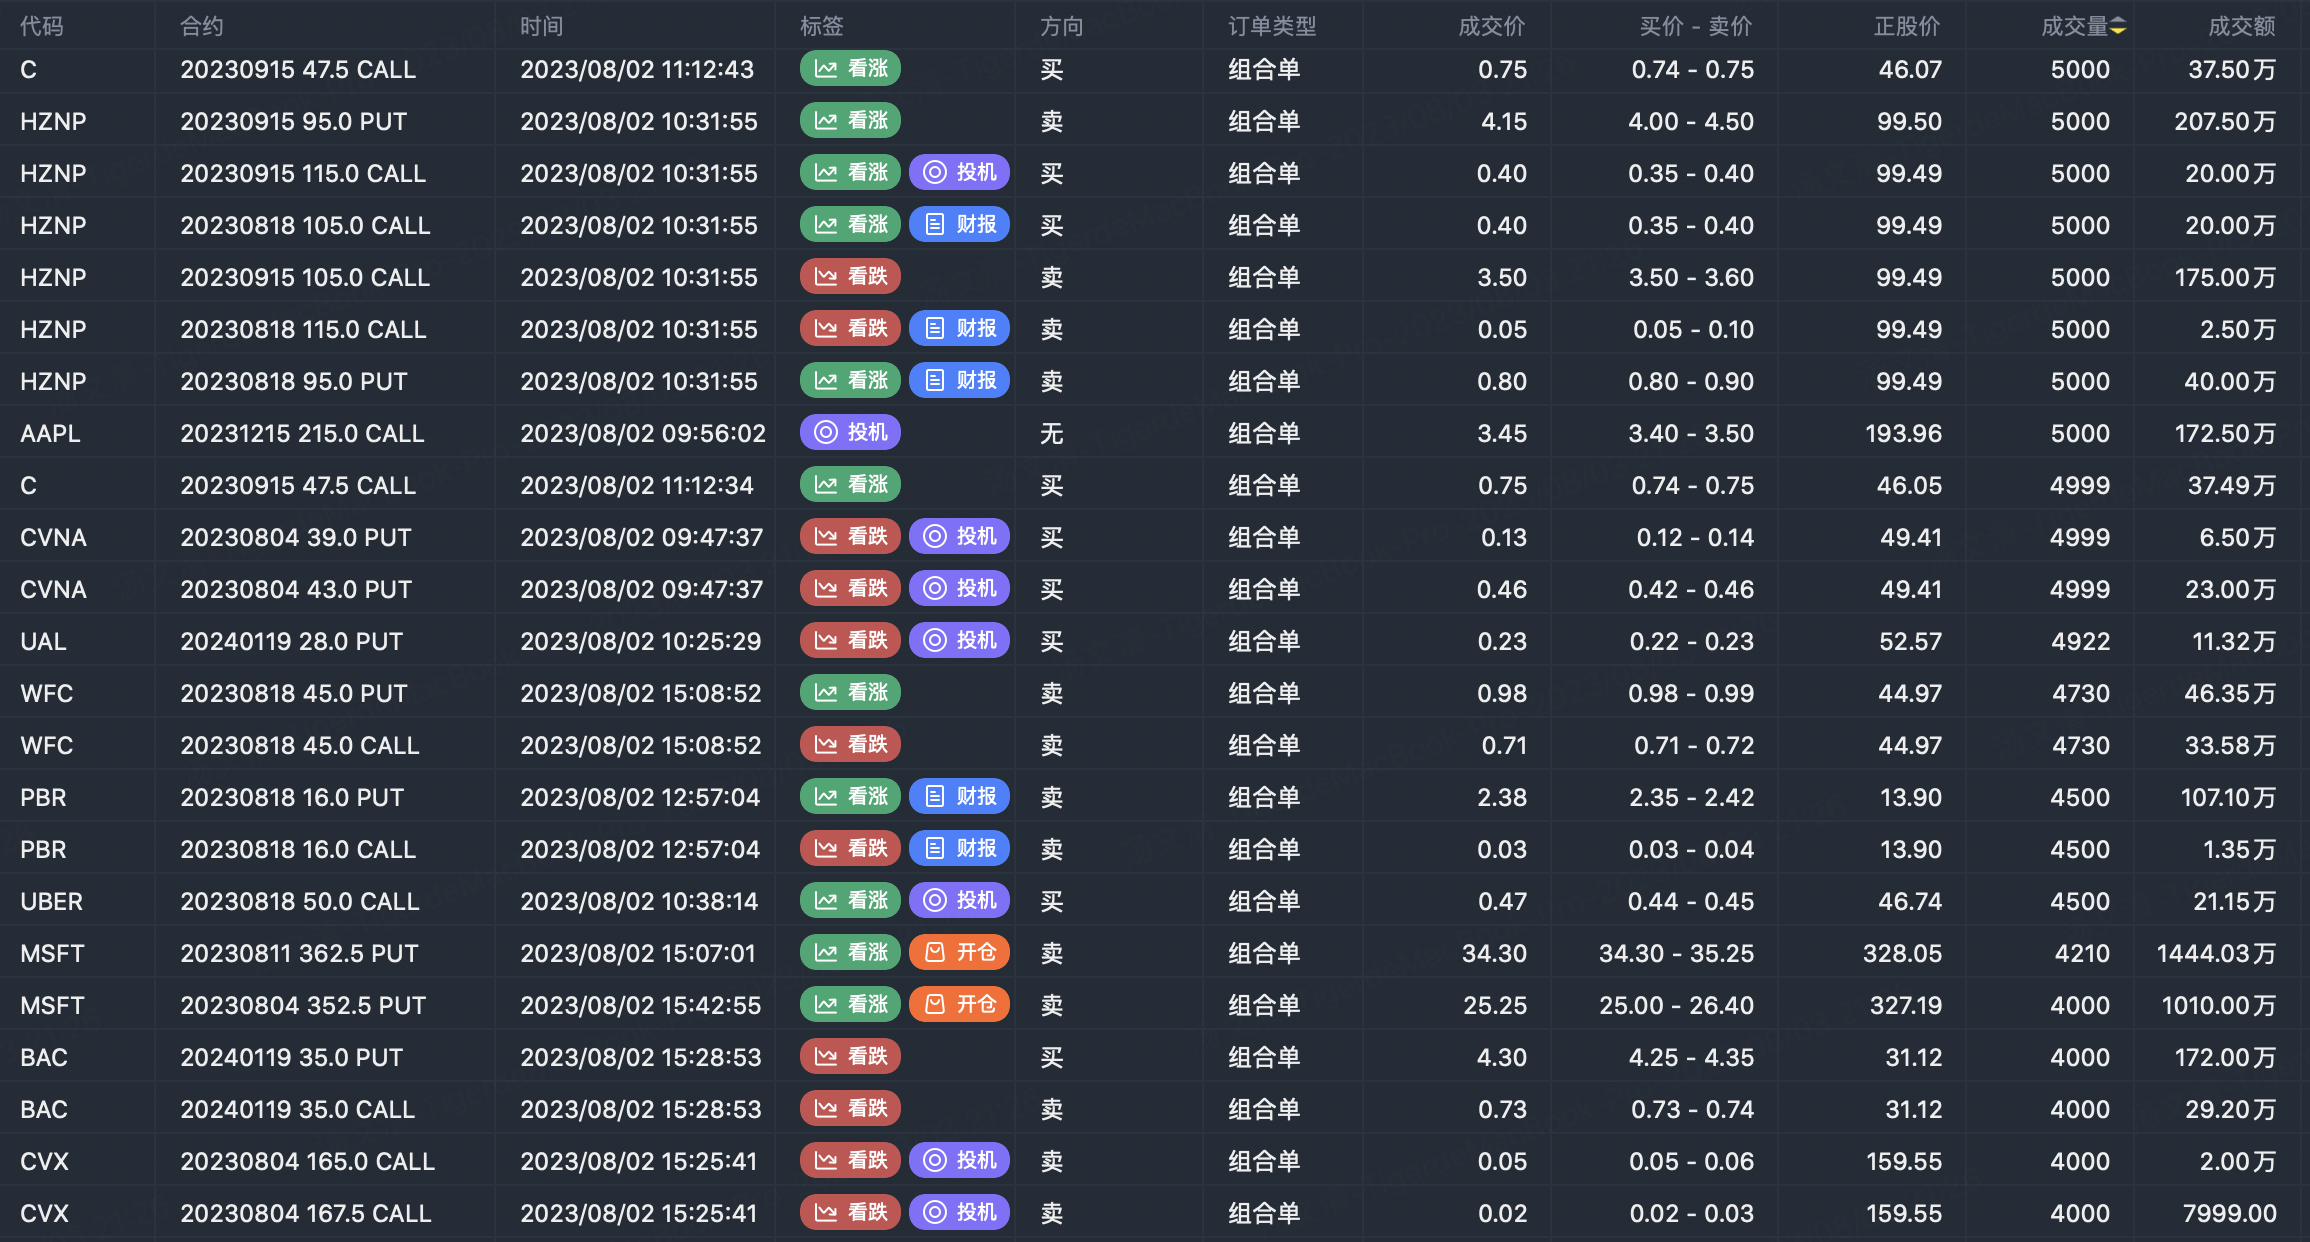Viewport: 2310px width, 1242px height.
Task: Click the 172.50万 turnover cell
Action: (2225, 433)
